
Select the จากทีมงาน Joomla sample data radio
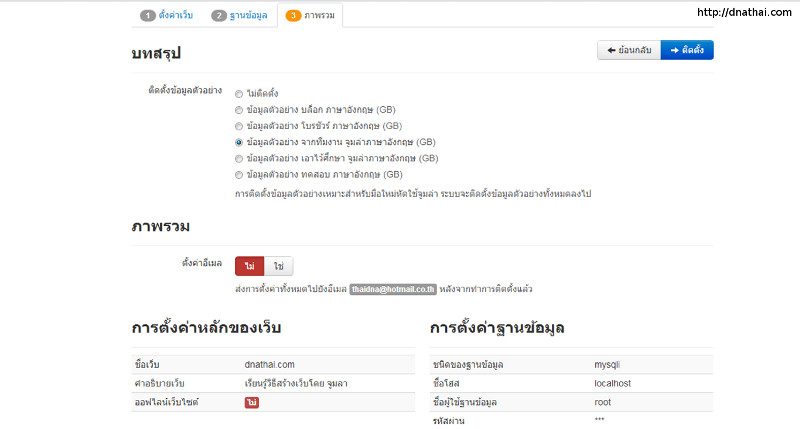[238, 142]
